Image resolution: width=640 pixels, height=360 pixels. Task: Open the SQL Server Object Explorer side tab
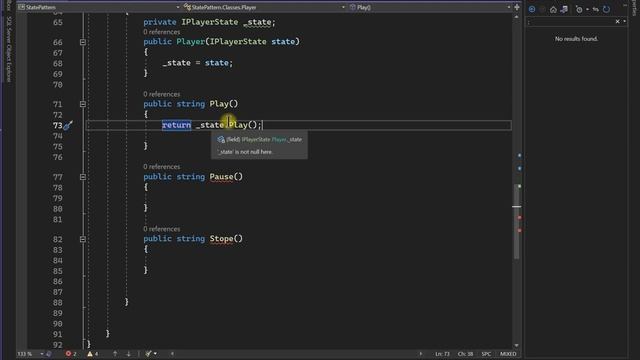9,50
